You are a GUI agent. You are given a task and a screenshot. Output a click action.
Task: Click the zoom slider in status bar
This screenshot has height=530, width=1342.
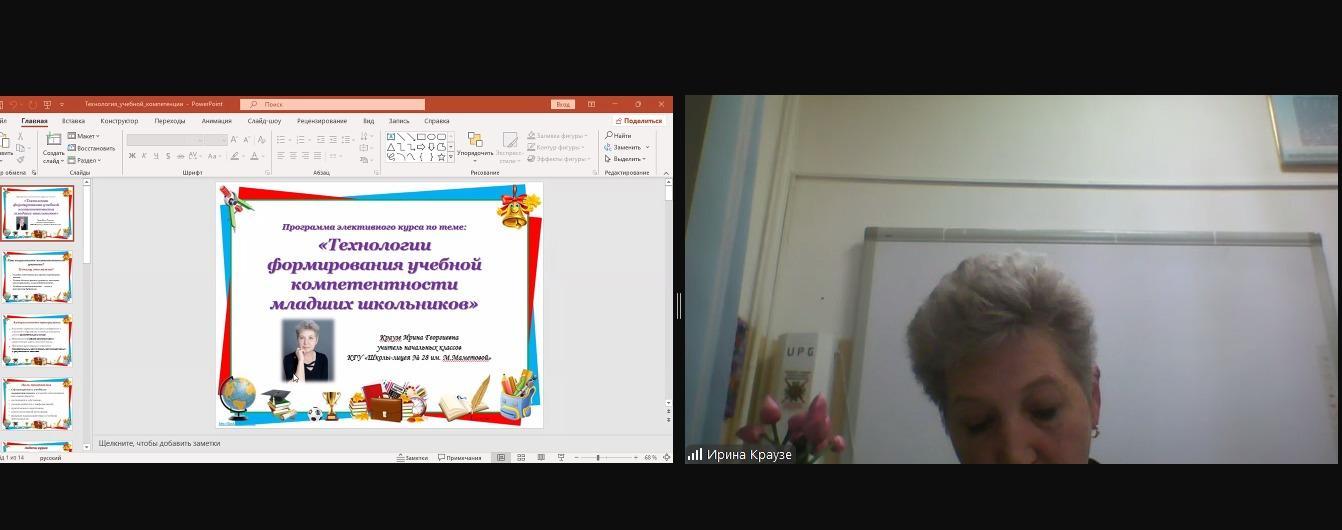tap(598, 458)
